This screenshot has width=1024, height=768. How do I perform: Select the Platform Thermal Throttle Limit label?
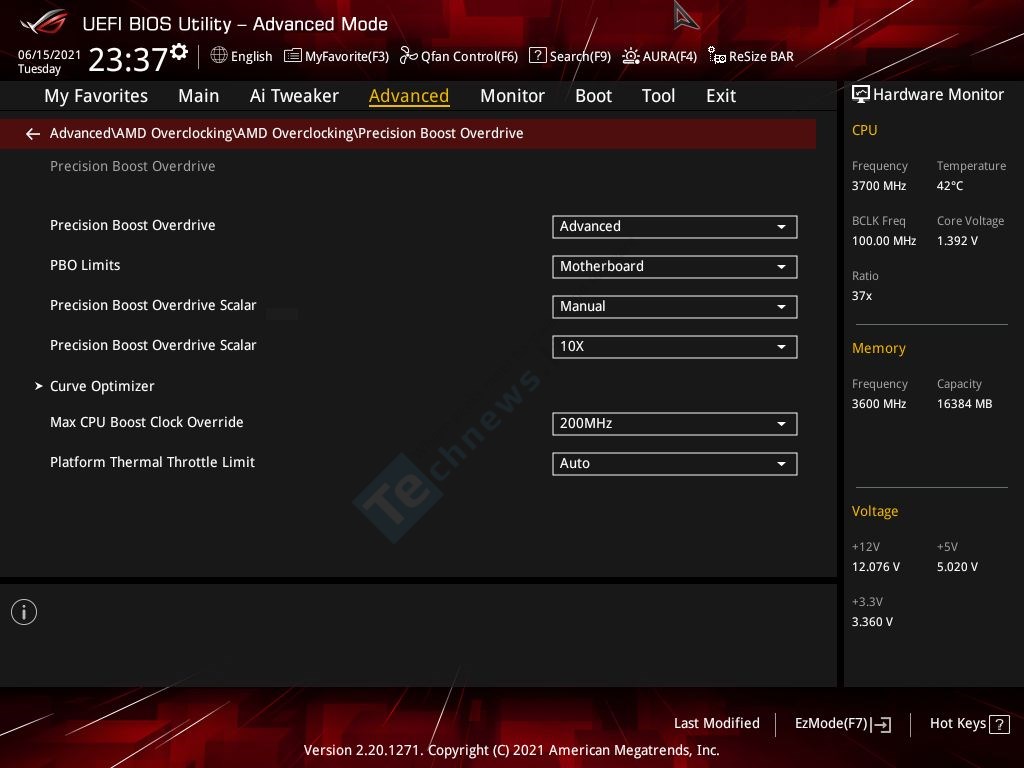[x=152, y=462]
